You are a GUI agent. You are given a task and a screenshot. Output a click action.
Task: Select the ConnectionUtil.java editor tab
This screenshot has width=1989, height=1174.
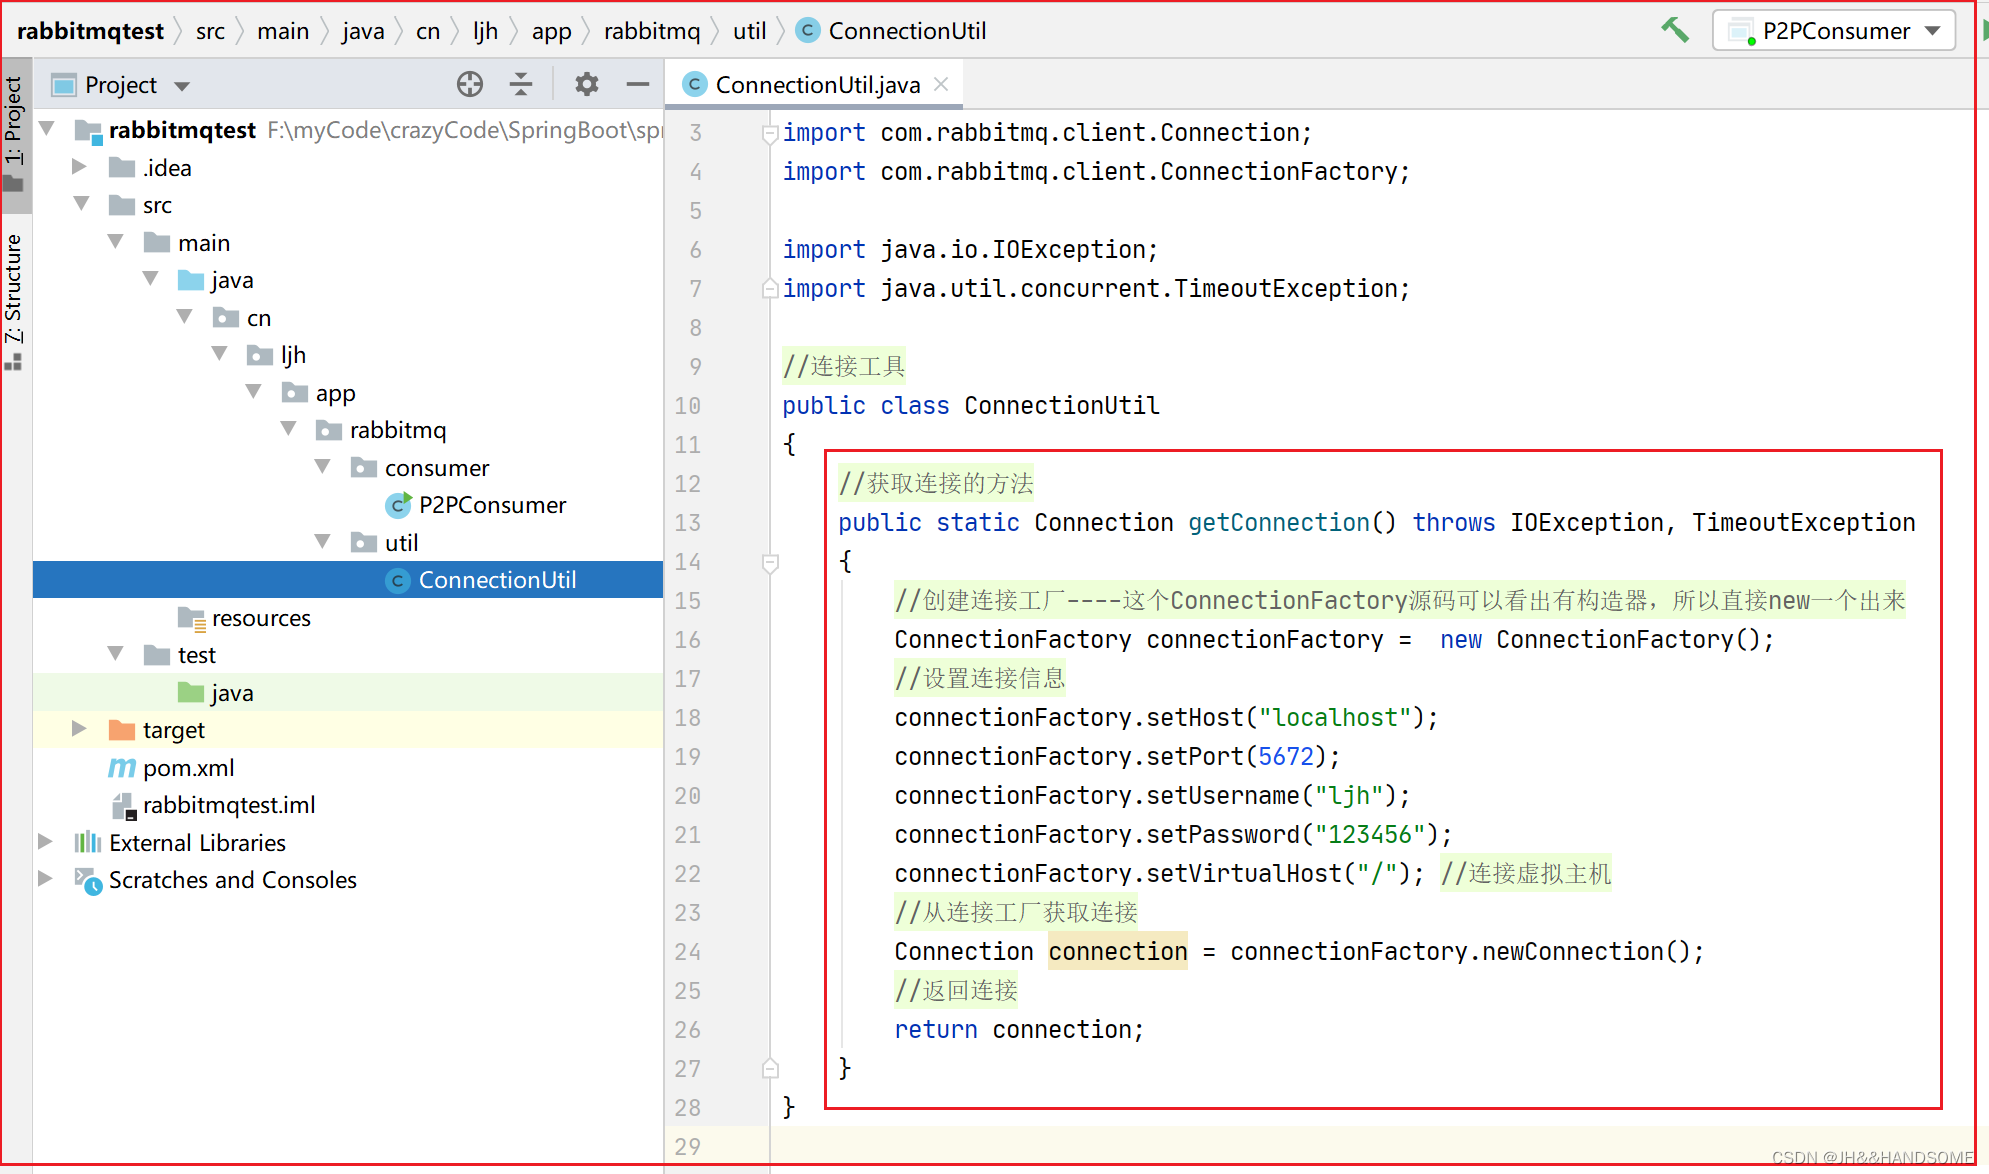point(817,85)
